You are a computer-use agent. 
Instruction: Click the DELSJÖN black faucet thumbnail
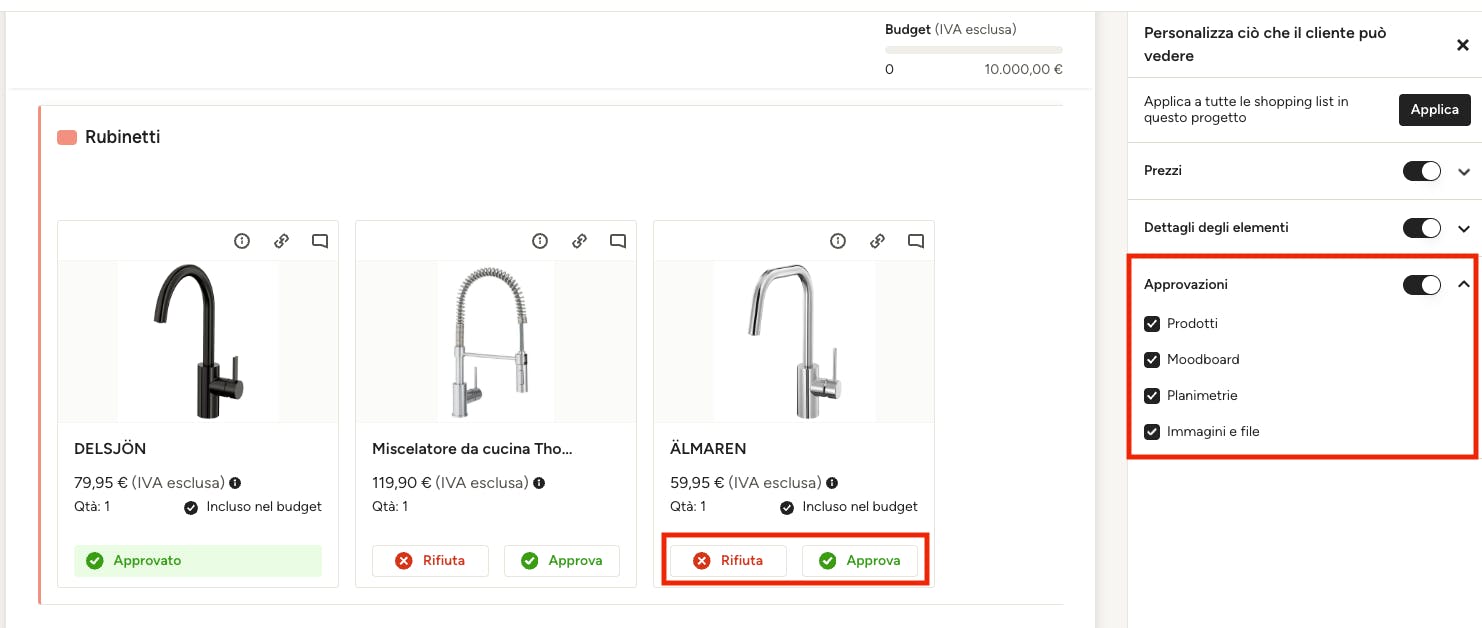click(198, 341)
